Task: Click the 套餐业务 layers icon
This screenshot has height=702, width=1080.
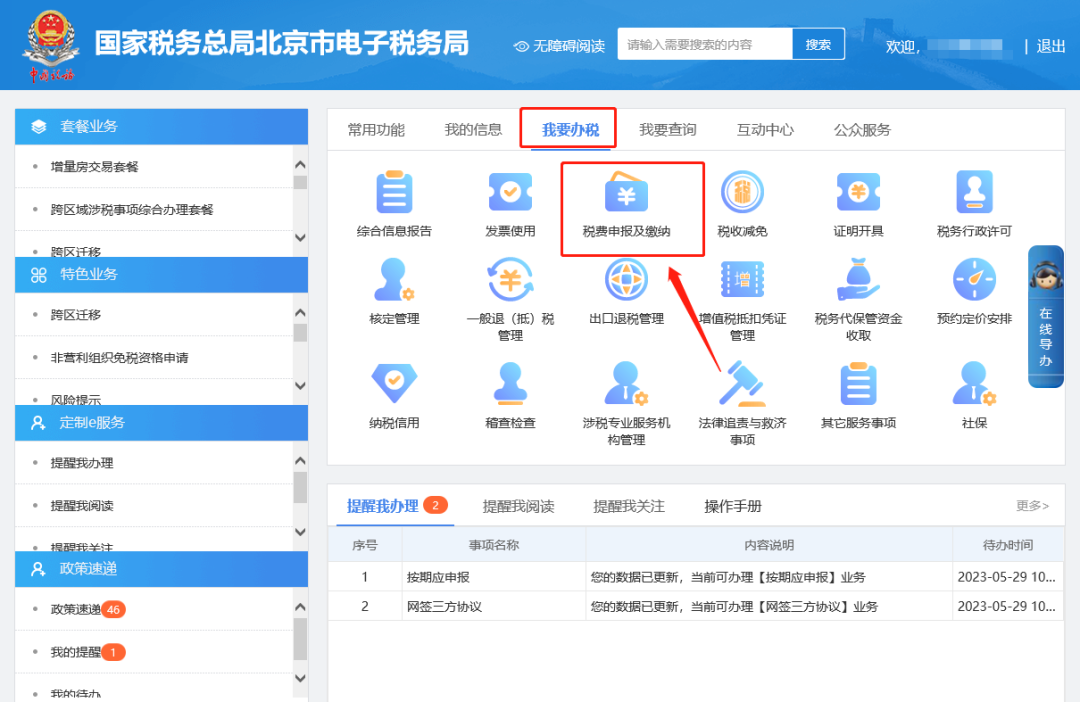Action: coord(39,127)
